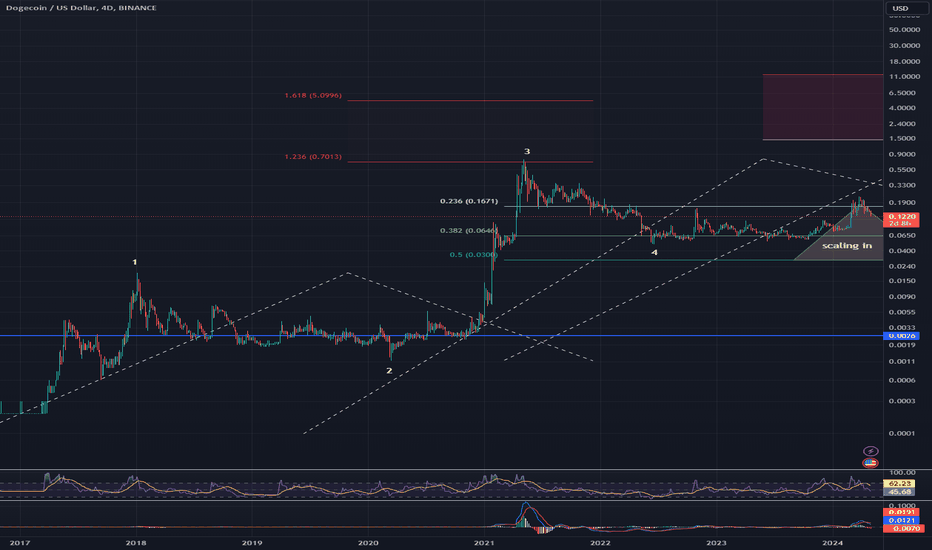
Task: Click the "scaling in" text annotation
Action: click(x=847, y=246)
